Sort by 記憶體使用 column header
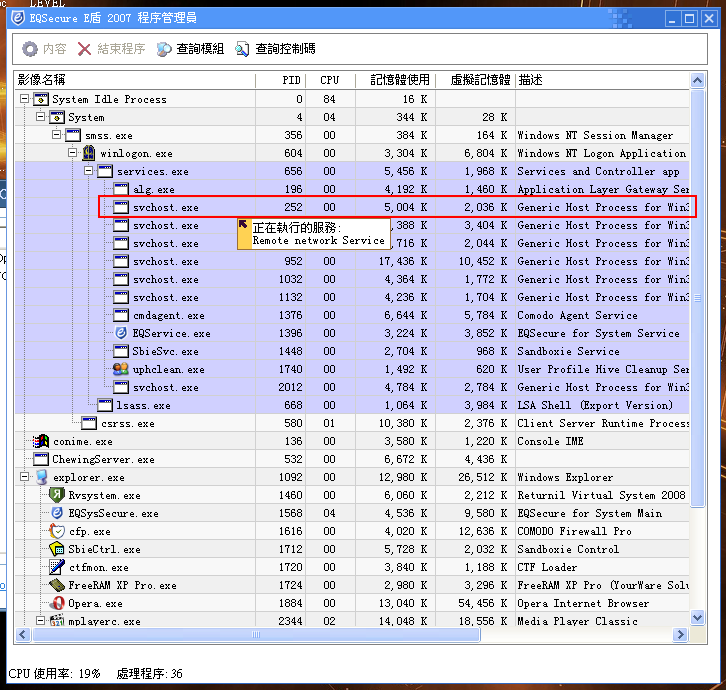 click(395, 80)
